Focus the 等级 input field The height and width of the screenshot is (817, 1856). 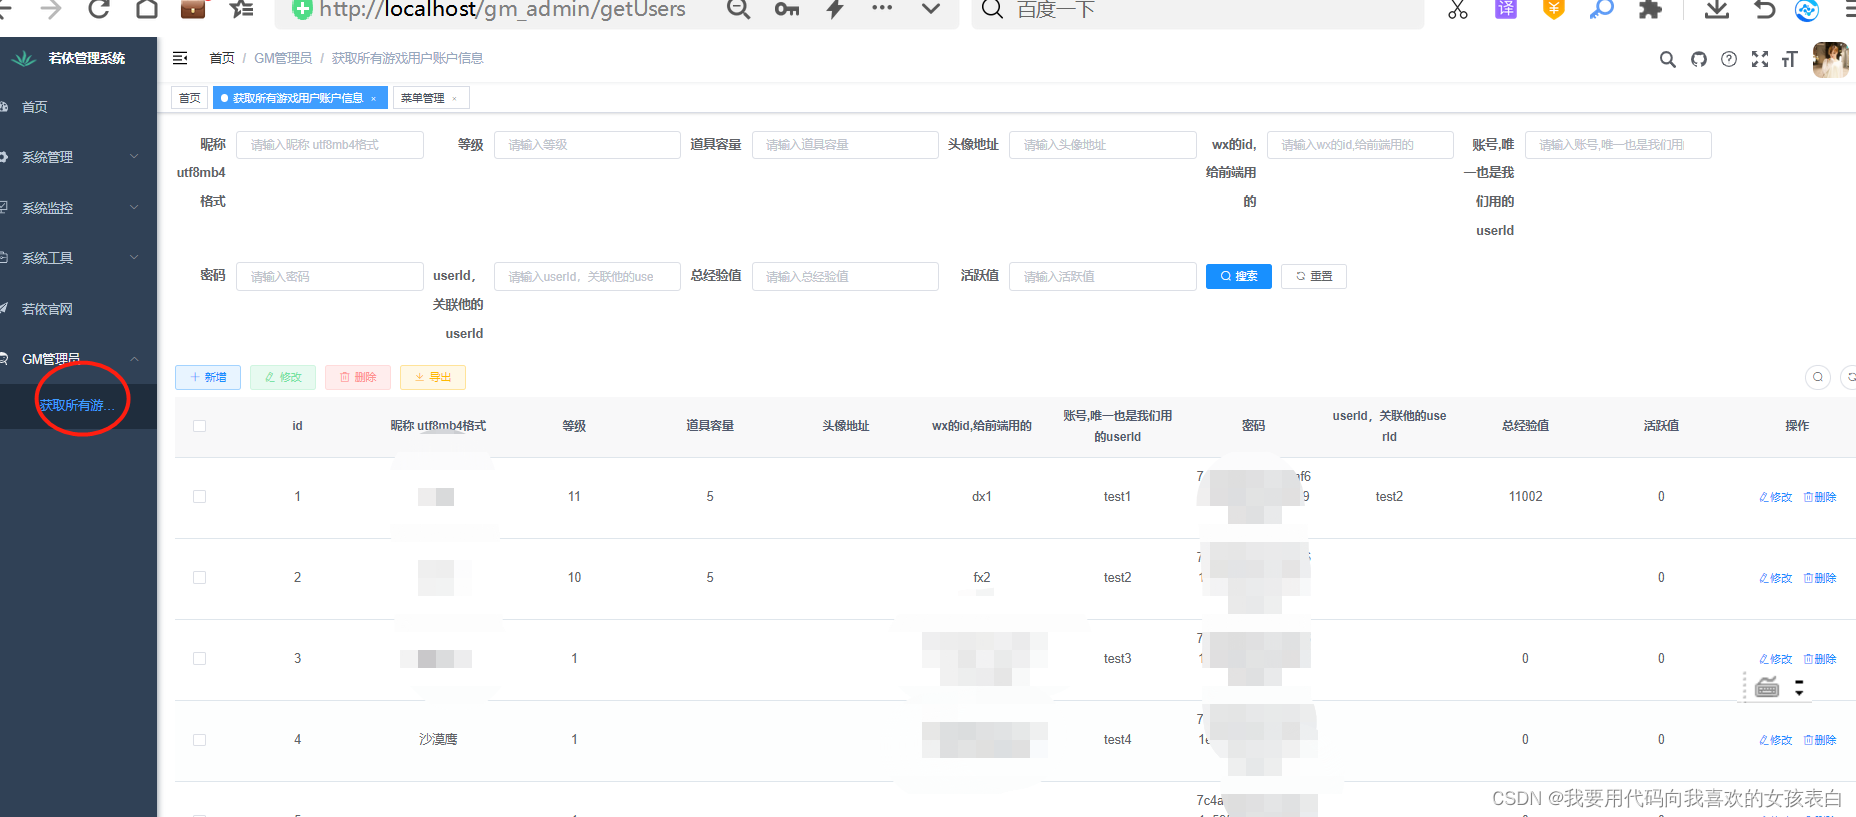(587, 145)
